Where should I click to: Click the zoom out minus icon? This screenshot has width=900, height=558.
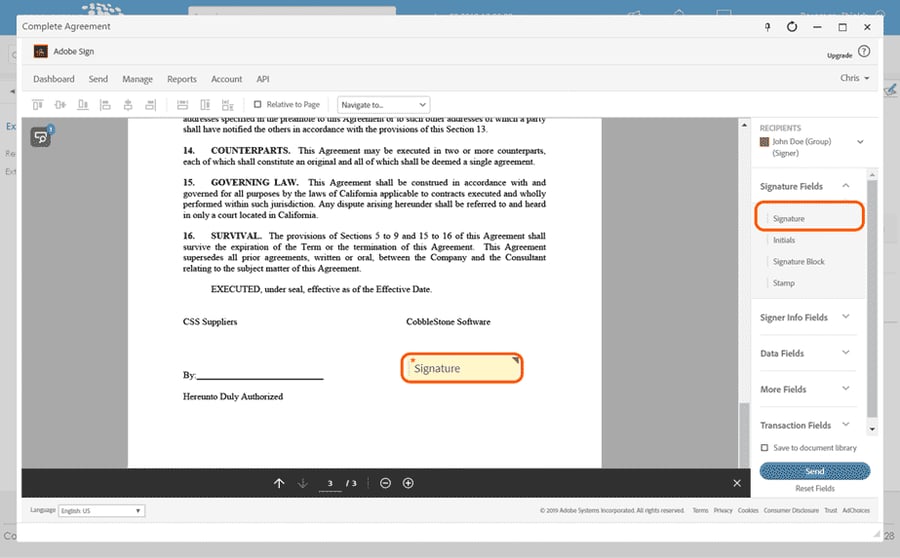pos(385,483)
